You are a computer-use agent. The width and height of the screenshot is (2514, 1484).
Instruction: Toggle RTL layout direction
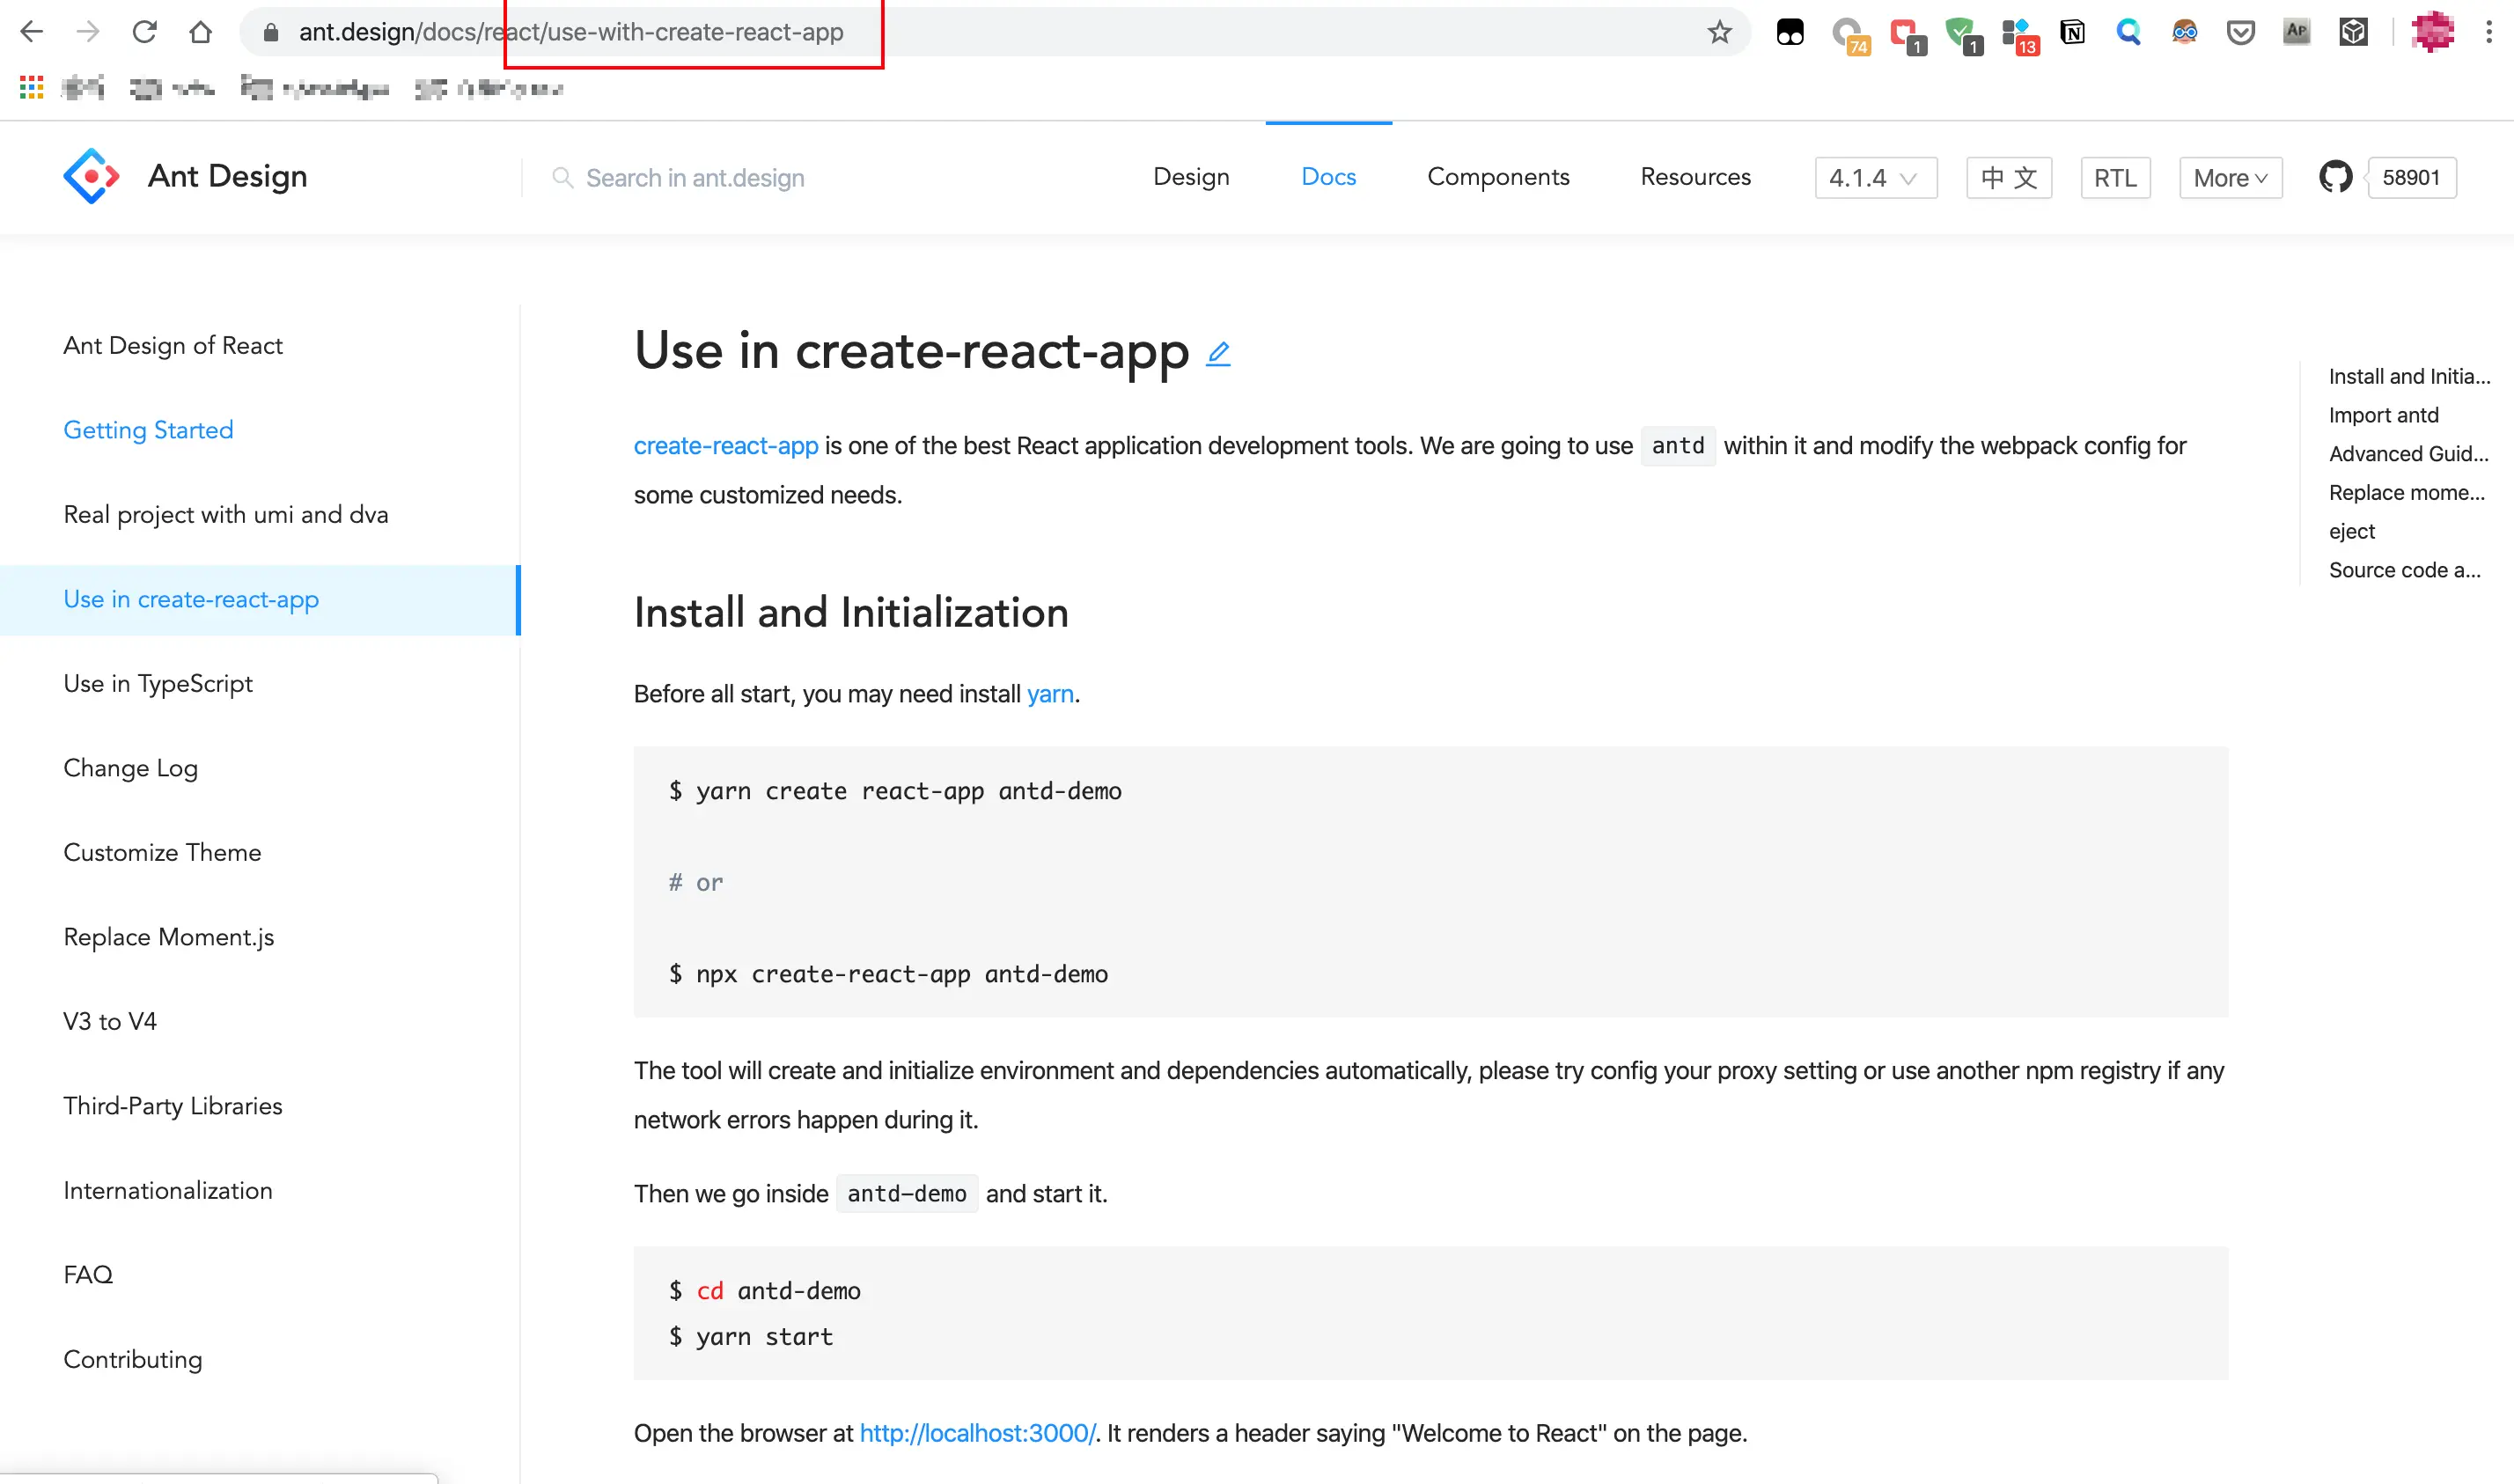coord(2115,178)
